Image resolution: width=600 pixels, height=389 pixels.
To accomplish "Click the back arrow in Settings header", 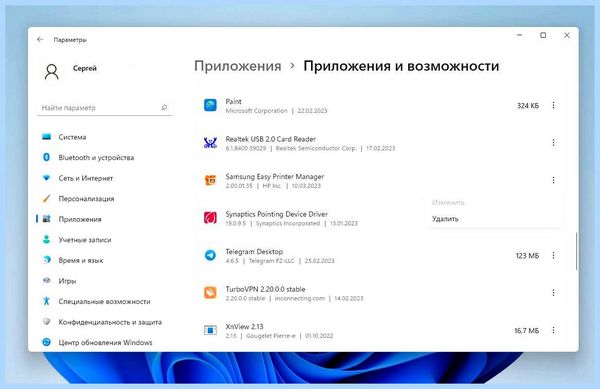I will coord(40,39).
